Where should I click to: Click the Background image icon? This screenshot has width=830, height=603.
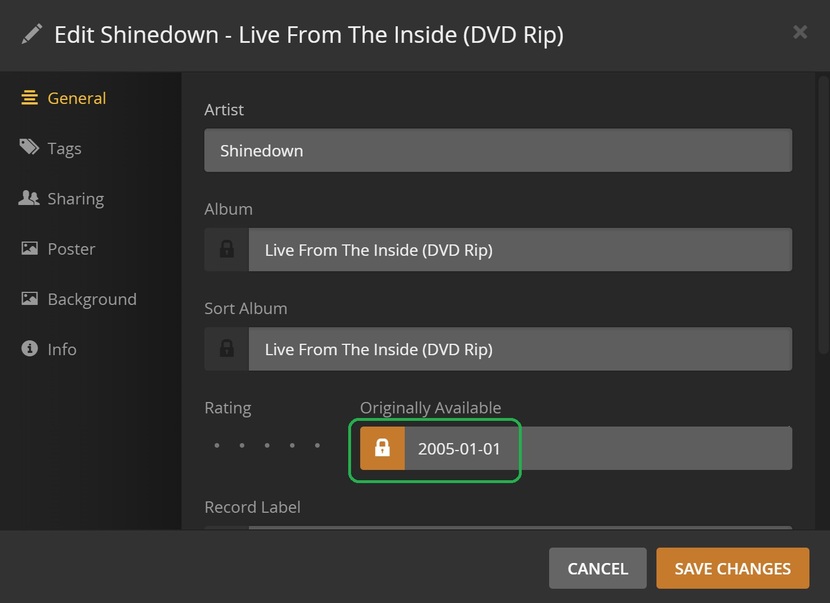click(30, 298)
